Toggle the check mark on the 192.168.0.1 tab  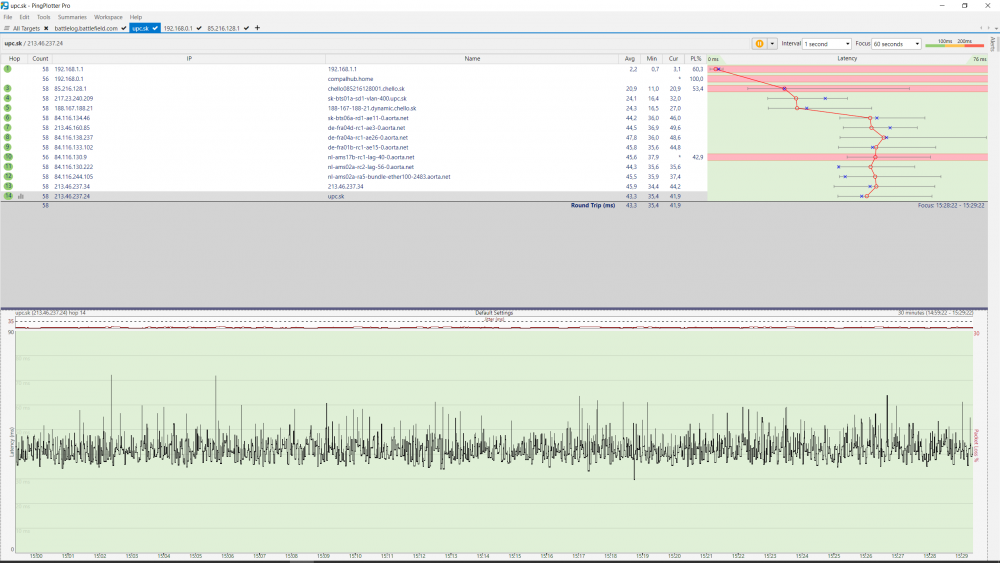pyautogui.click(x=201, y=28)
